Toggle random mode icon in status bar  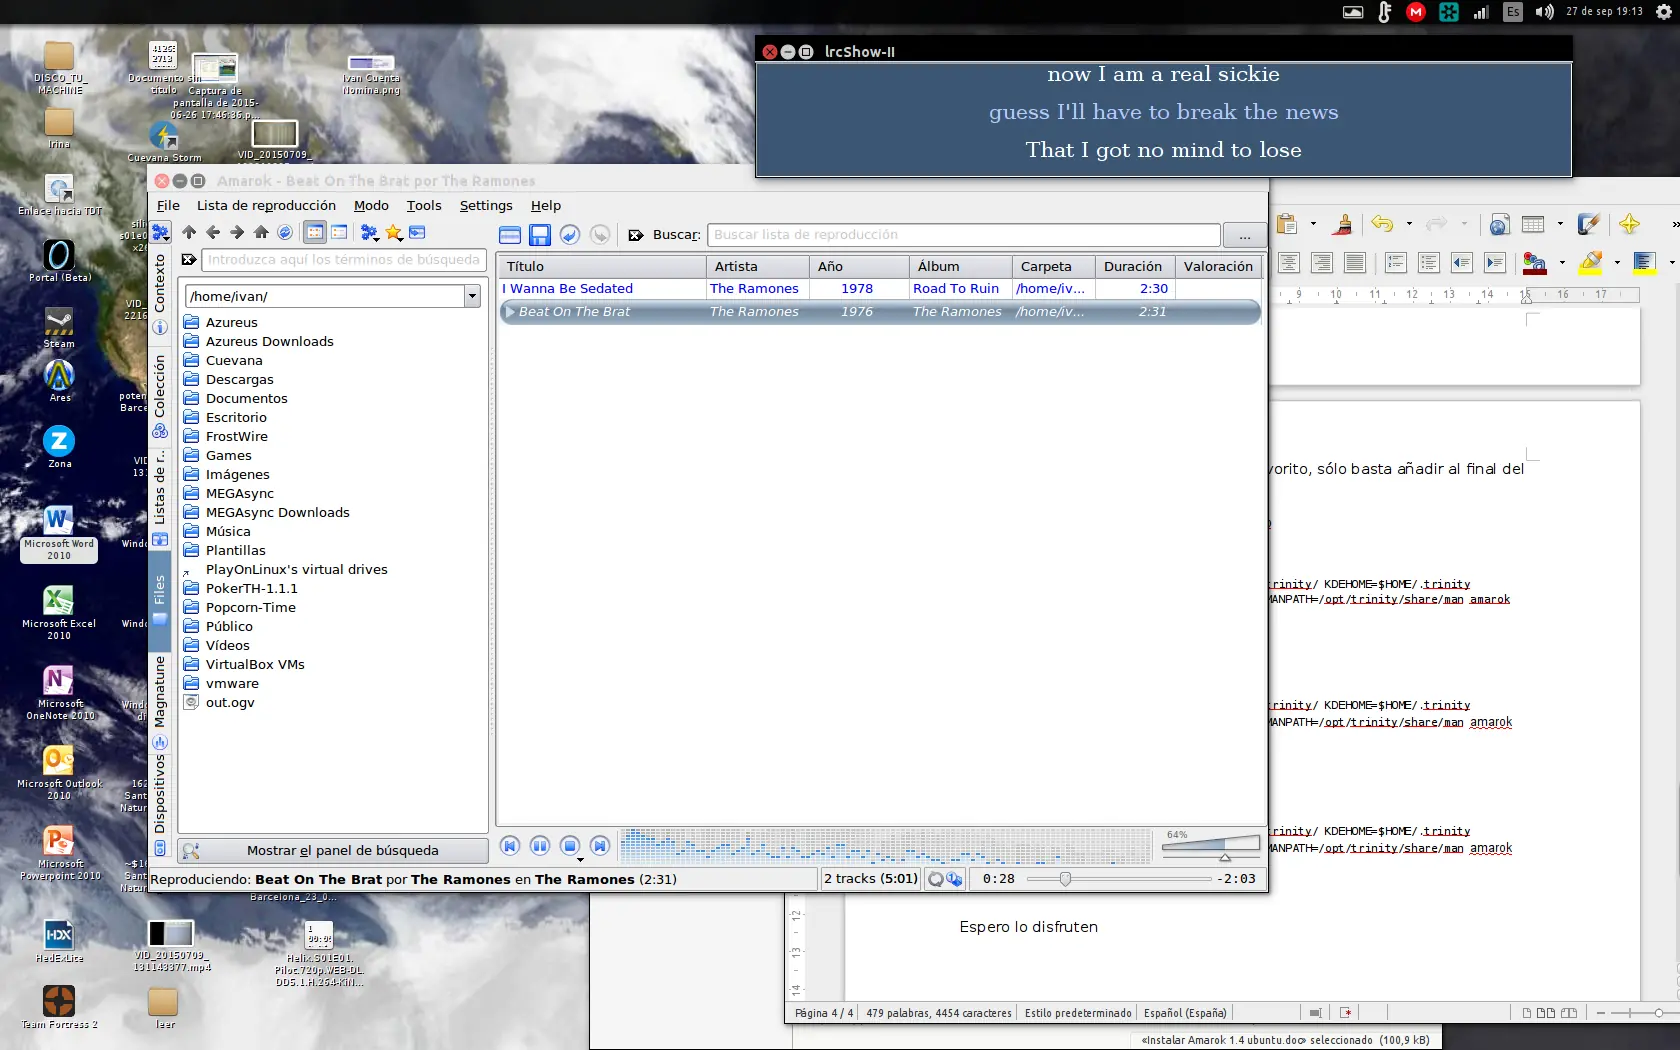pos(954,879)
